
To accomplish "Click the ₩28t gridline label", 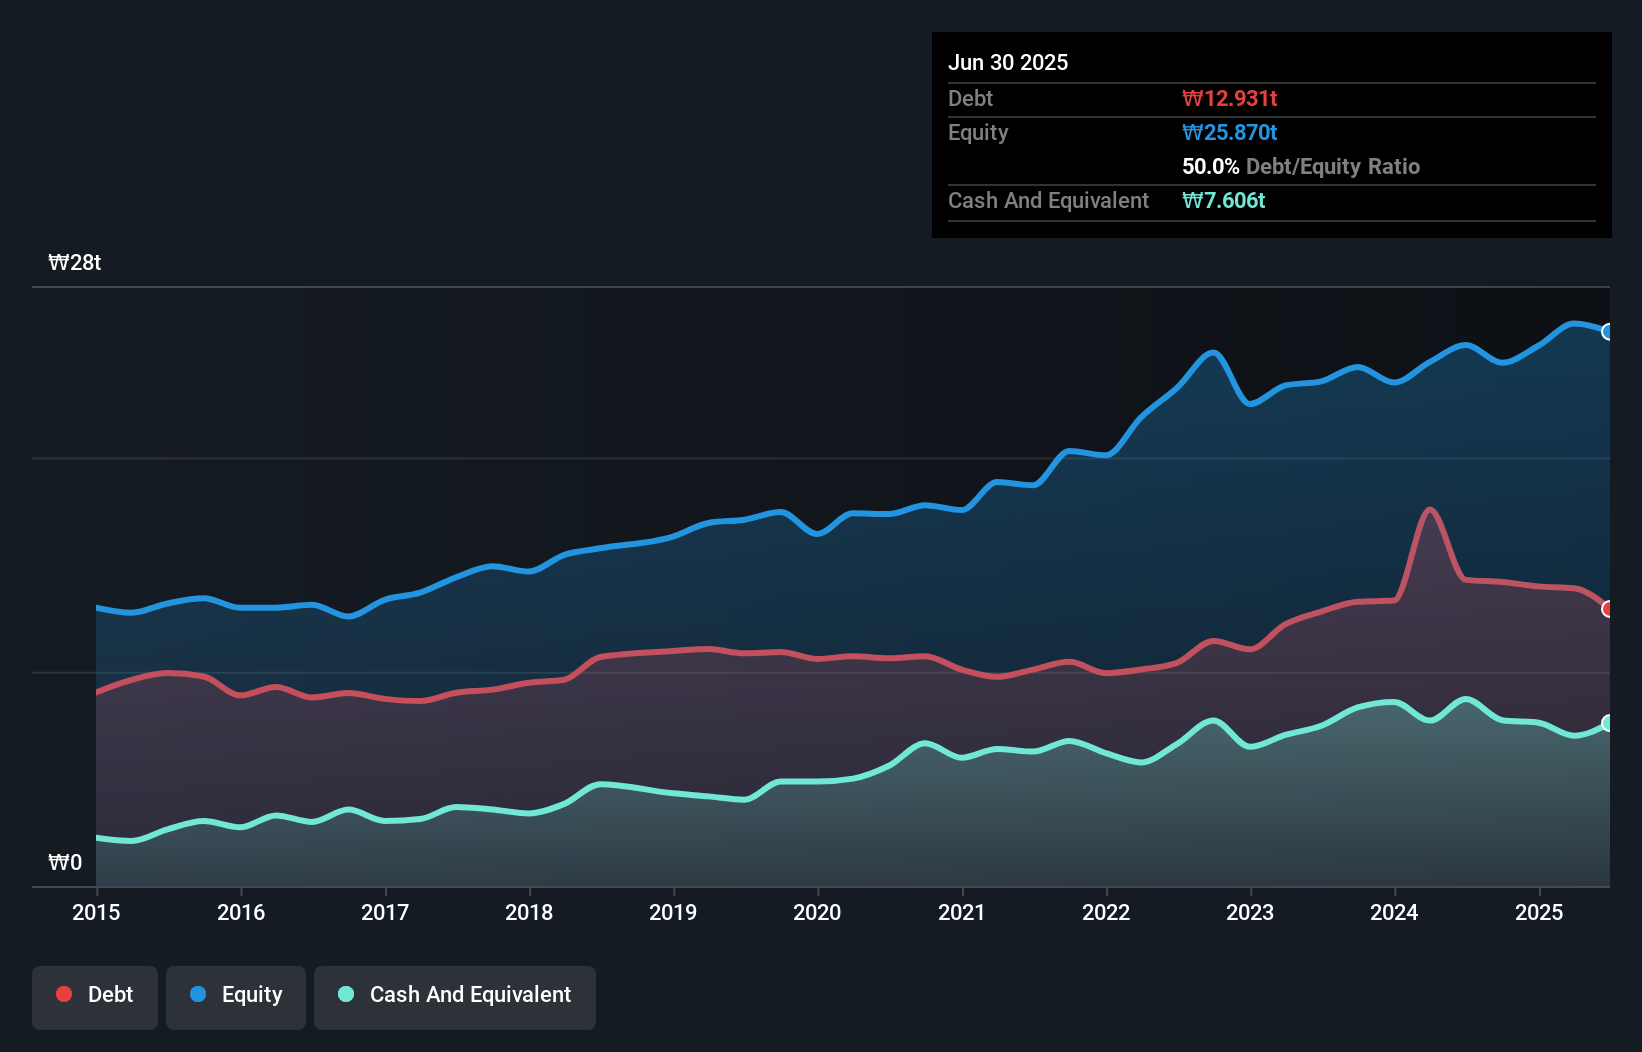I will [75, 262].
